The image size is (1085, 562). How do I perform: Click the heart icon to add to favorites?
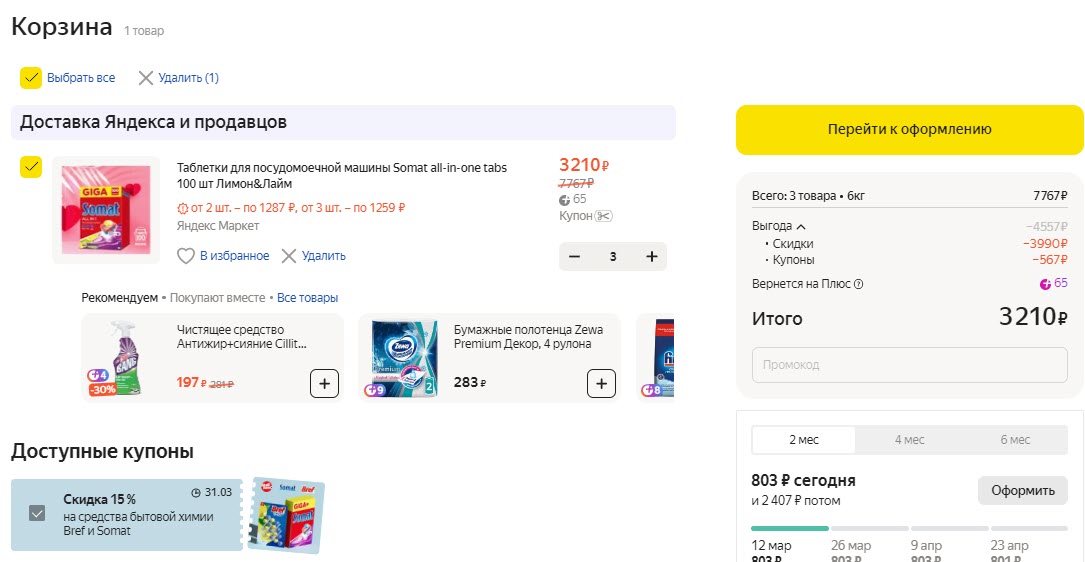point(185,256)
